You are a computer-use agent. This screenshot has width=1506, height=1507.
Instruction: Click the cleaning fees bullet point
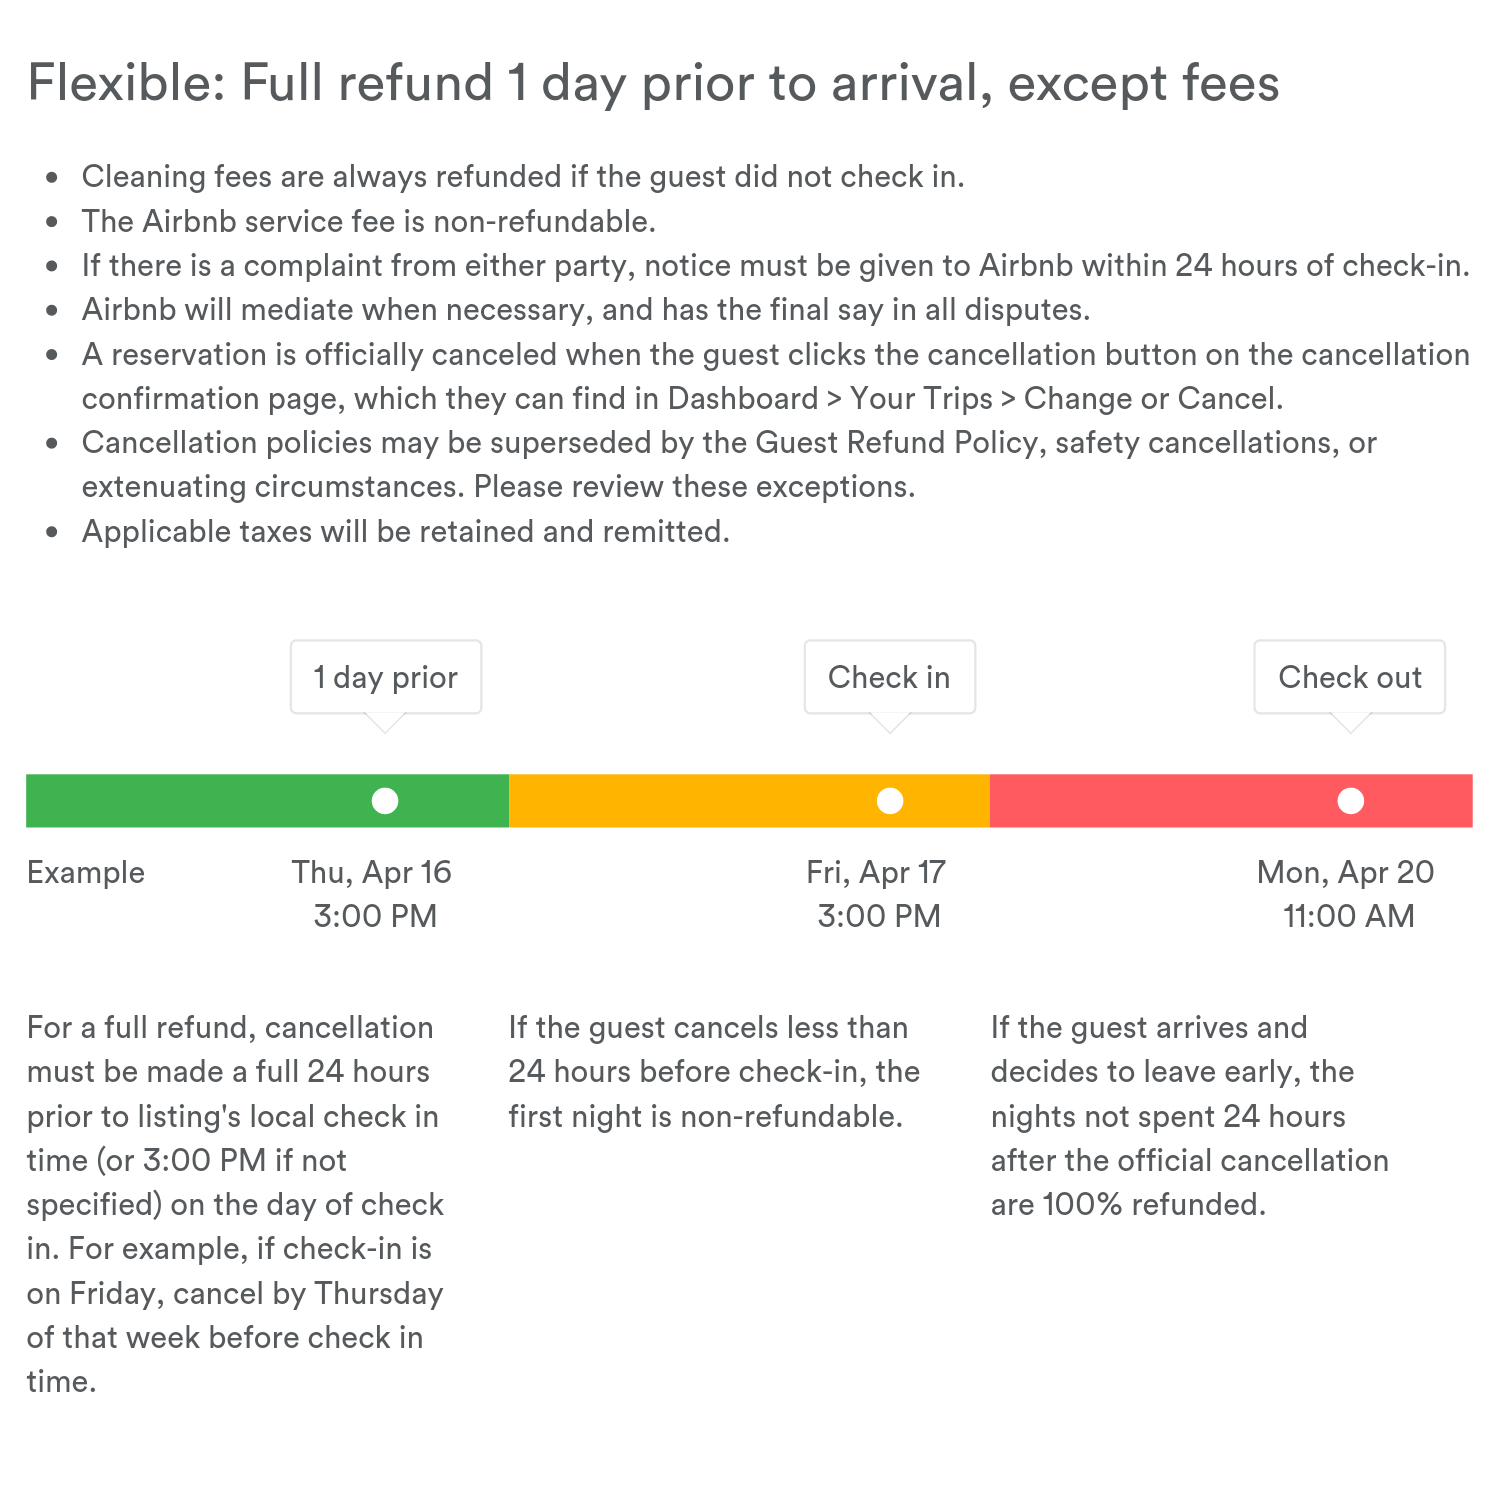pyautogui.click(x=522, y=177)
